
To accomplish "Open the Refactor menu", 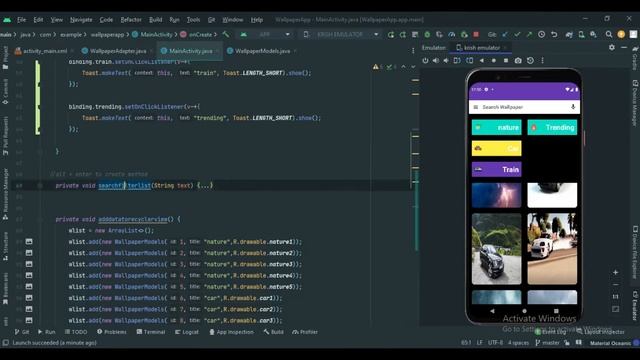I will 131,20.
